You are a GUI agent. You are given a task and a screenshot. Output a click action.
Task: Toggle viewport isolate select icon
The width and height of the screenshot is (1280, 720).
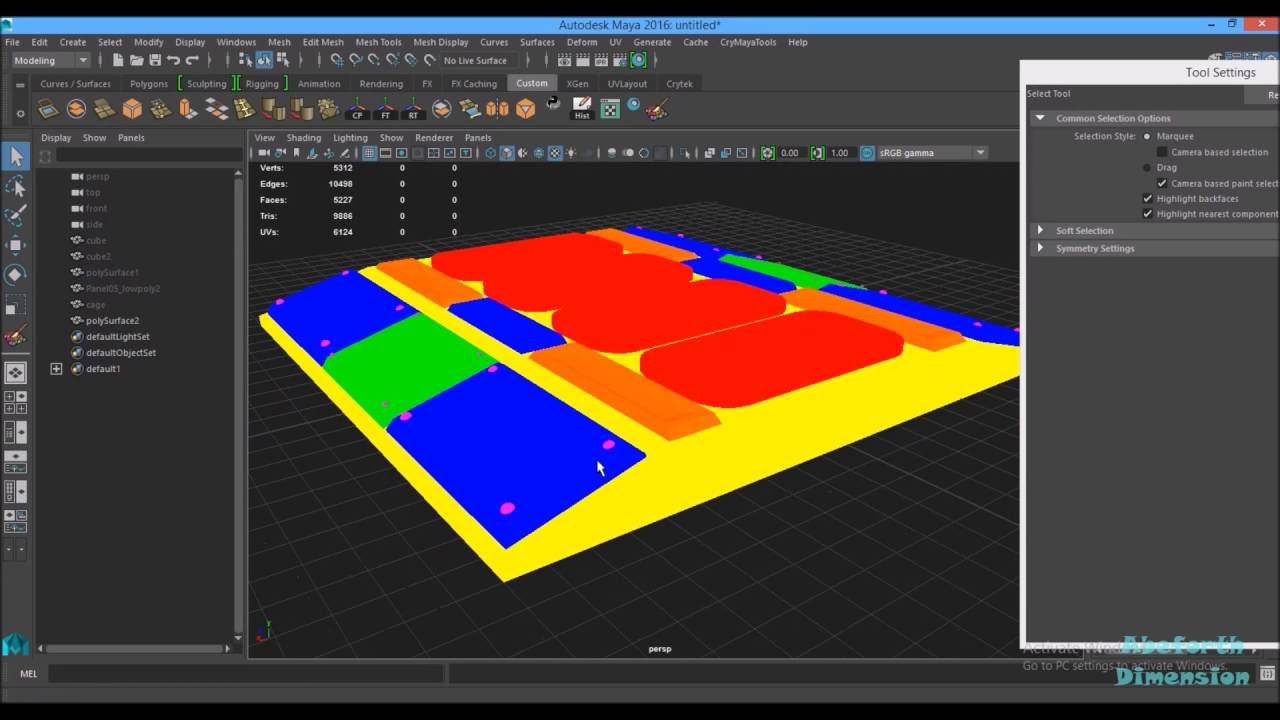pos(684,153)
